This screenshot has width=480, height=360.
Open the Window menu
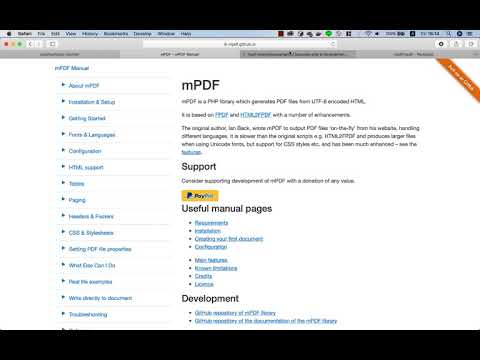pyautogui.click(x=166, y=34)
